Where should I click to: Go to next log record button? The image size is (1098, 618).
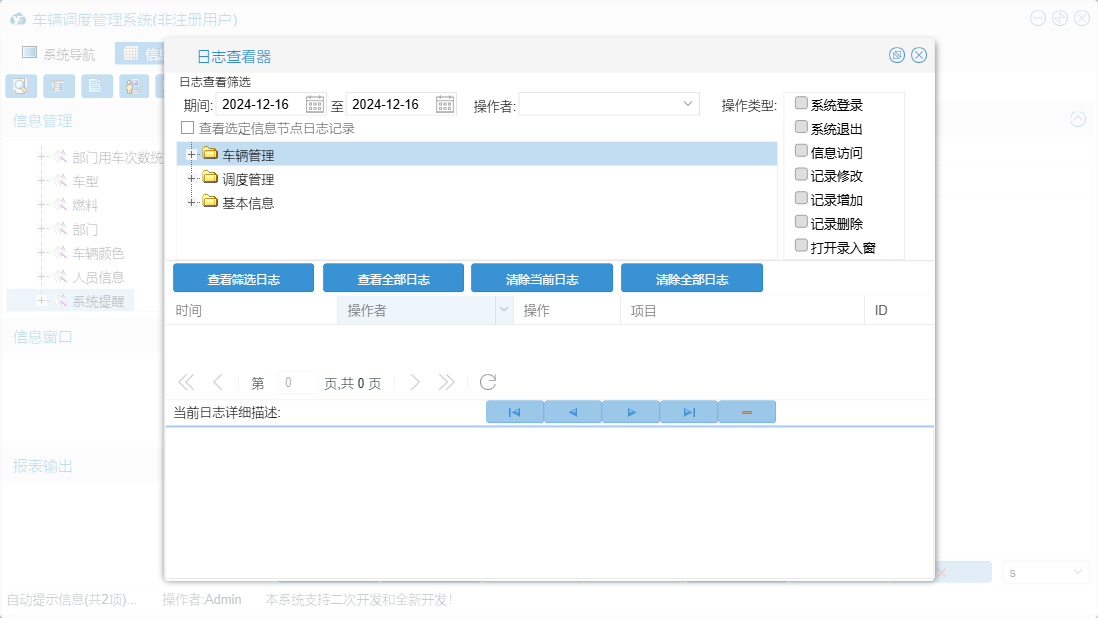click(631, 412)
